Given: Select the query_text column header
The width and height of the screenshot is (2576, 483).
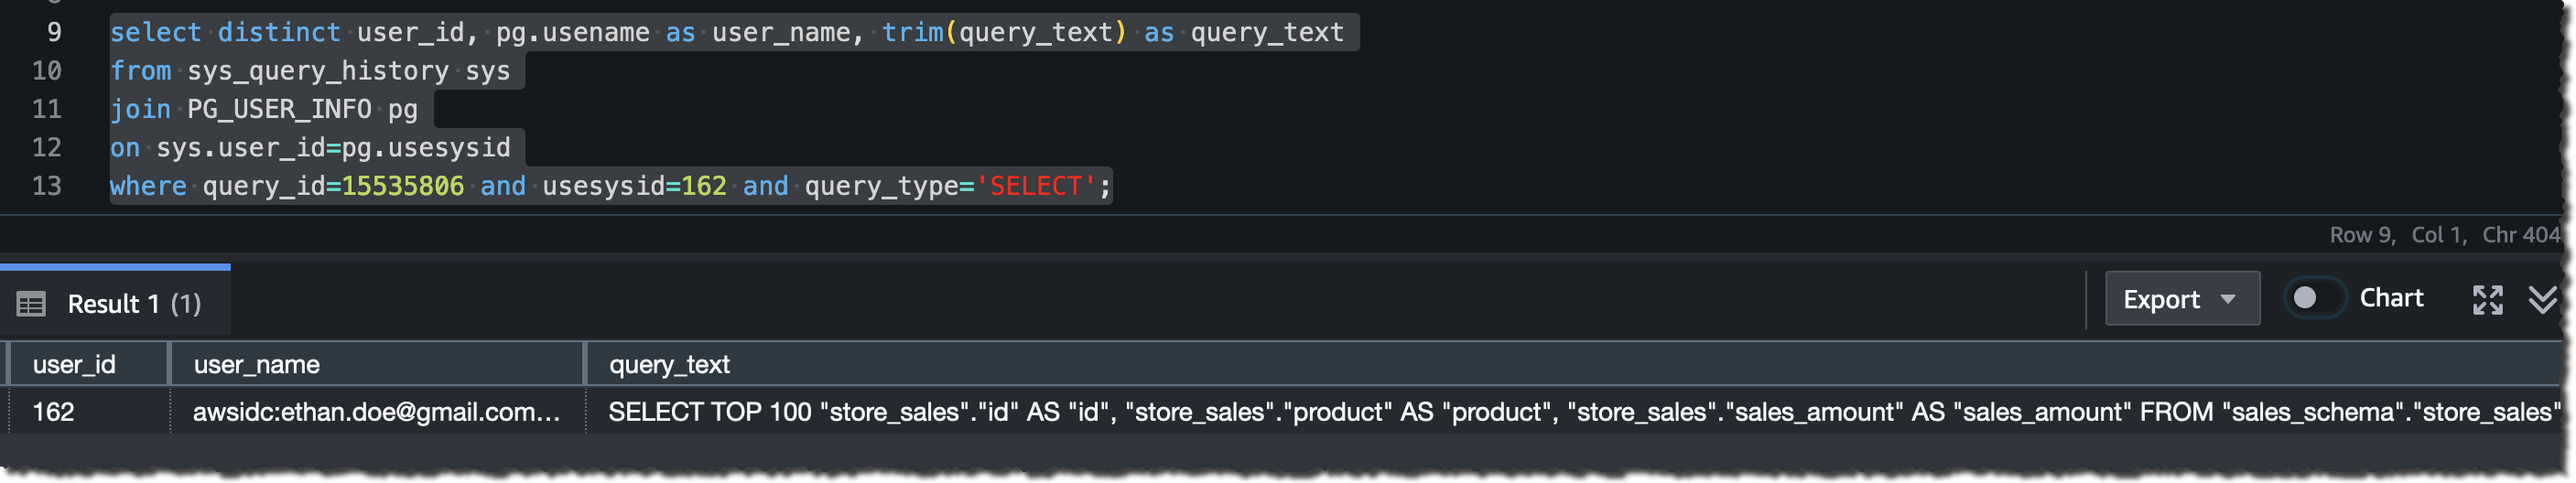Looking at the screenshot, I should coord(1574,364).
